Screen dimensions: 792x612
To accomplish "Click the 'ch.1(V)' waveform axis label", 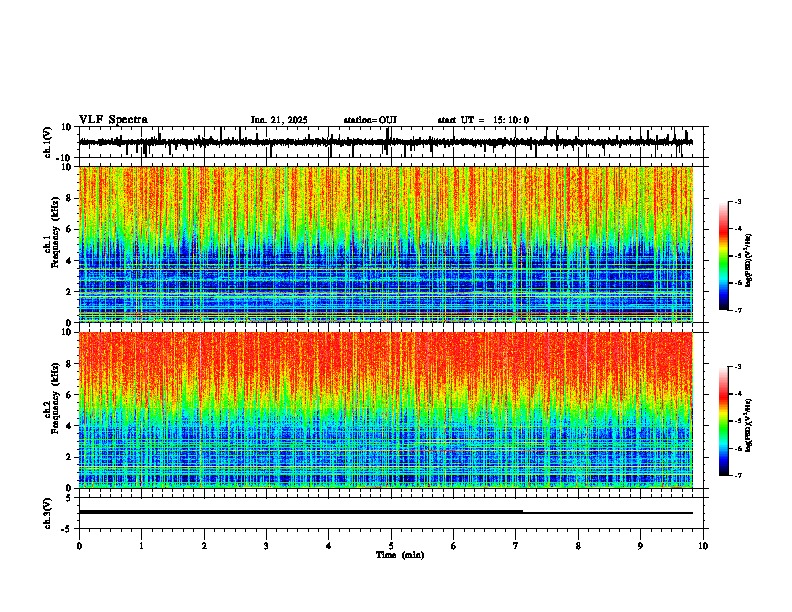I will 48,142.
